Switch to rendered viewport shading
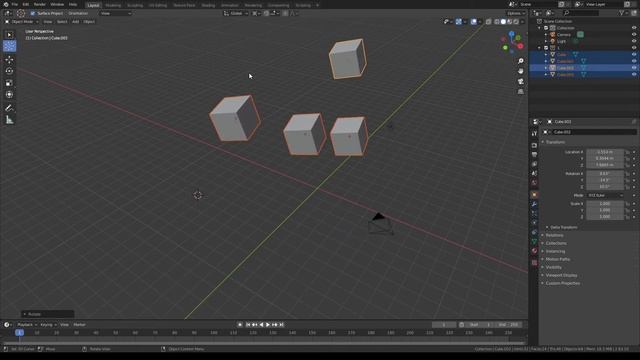Screen dimensions: 640x360 click(x=516, y=22)
